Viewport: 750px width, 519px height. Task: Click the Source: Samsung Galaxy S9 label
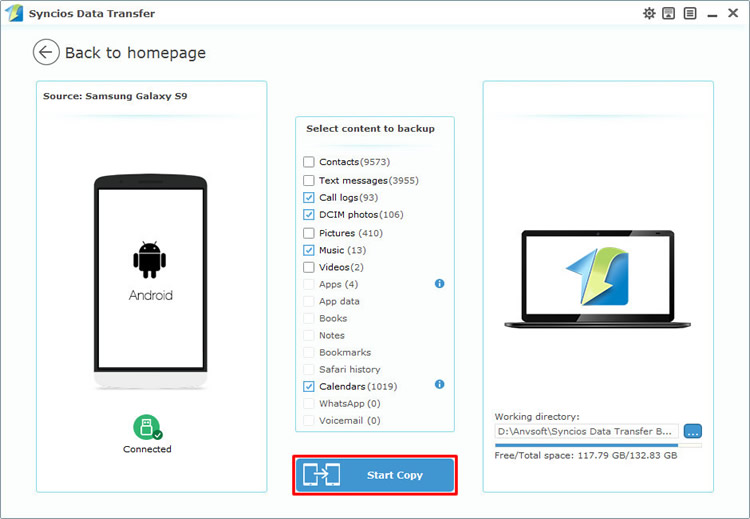[x=115, y=96]
